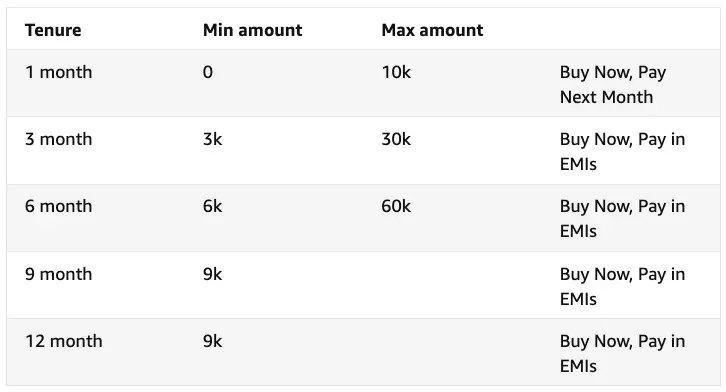Click Pay in EMIs text in 12 month row

[x=622, y=354]
